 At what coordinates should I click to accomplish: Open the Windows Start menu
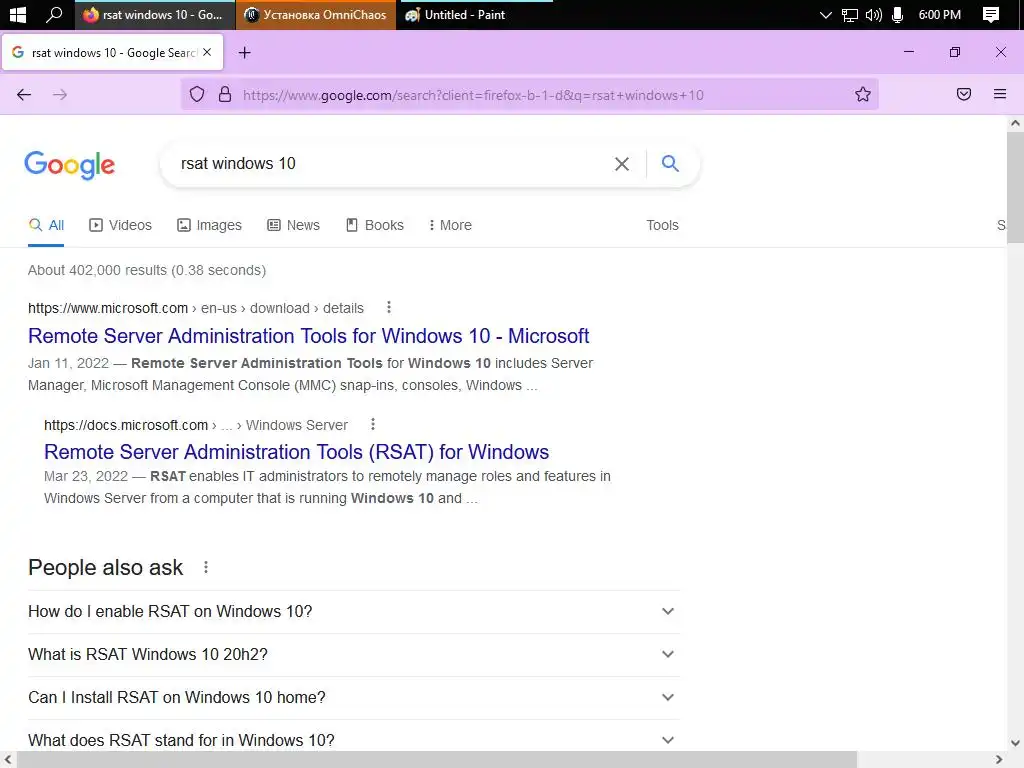pyautogui.click(x=18, y=14)
